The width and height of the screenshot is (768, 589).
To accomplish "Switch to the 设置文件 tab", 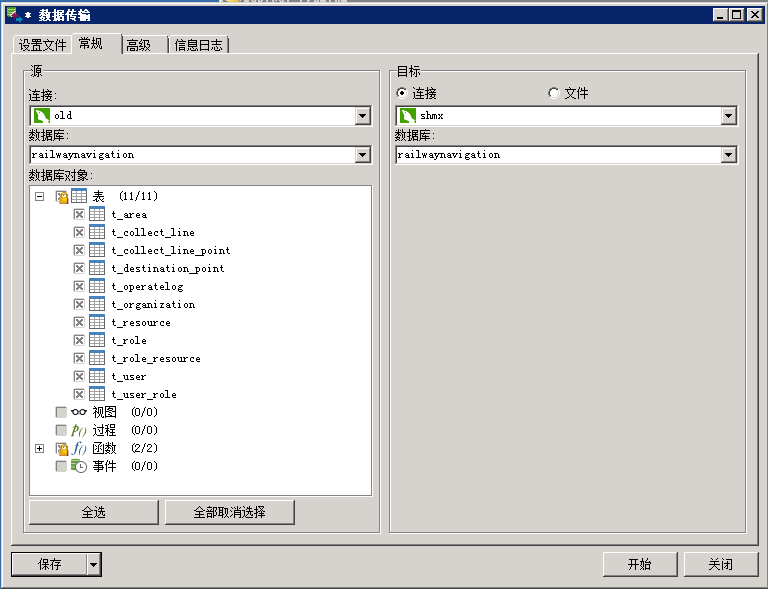I will [x=43, y=45].
